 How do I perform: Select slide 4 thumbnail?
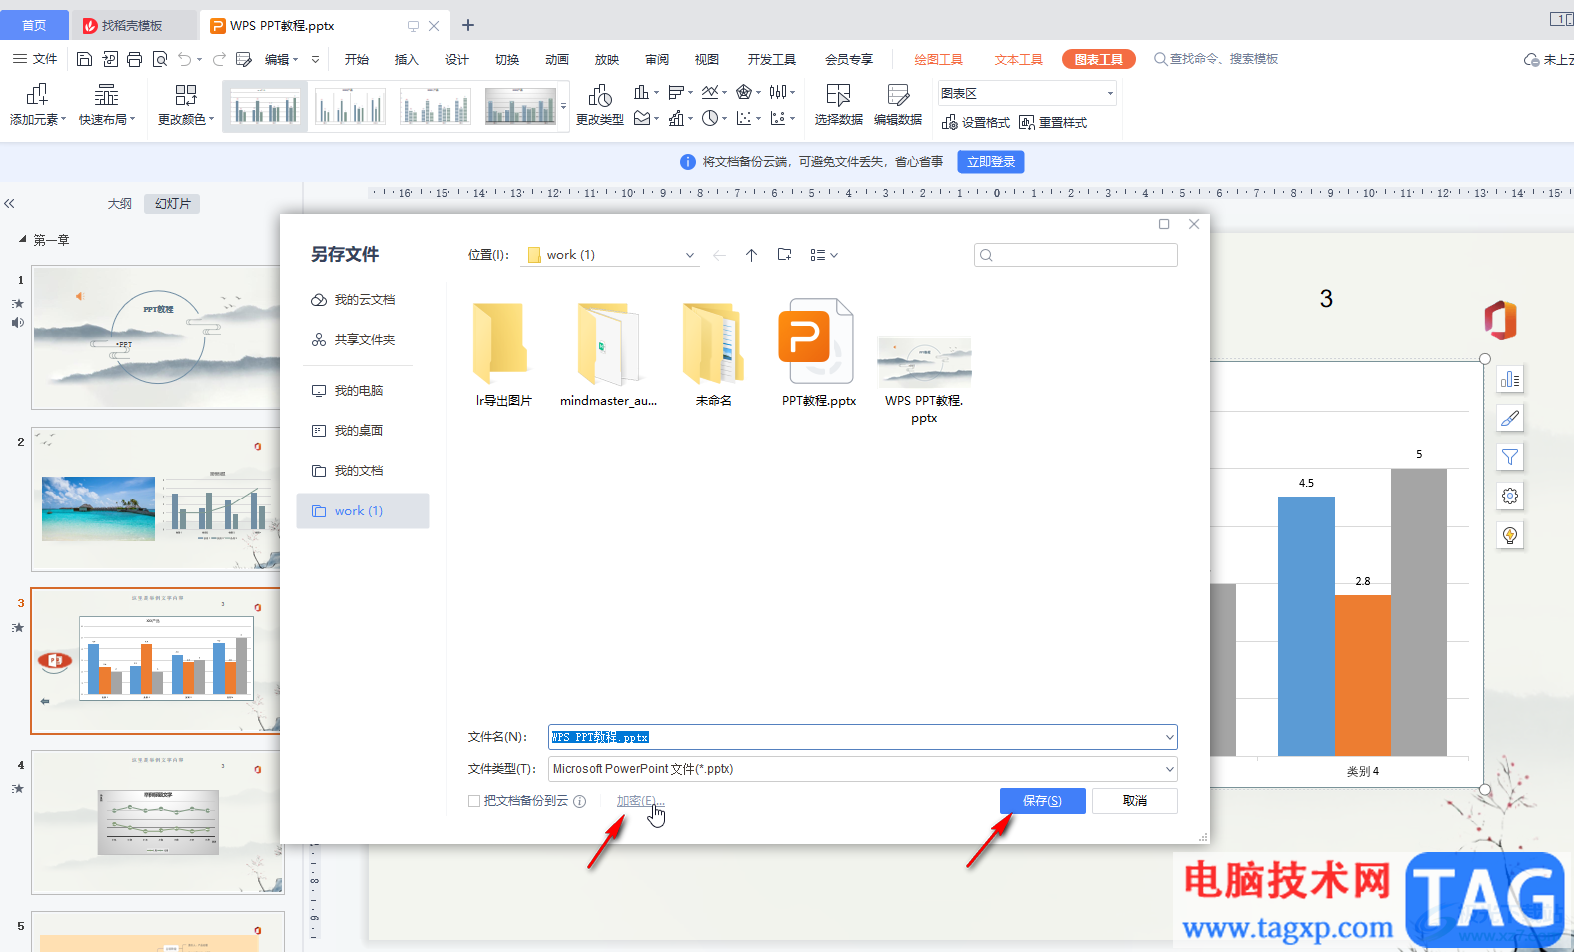tap(157, 822)
